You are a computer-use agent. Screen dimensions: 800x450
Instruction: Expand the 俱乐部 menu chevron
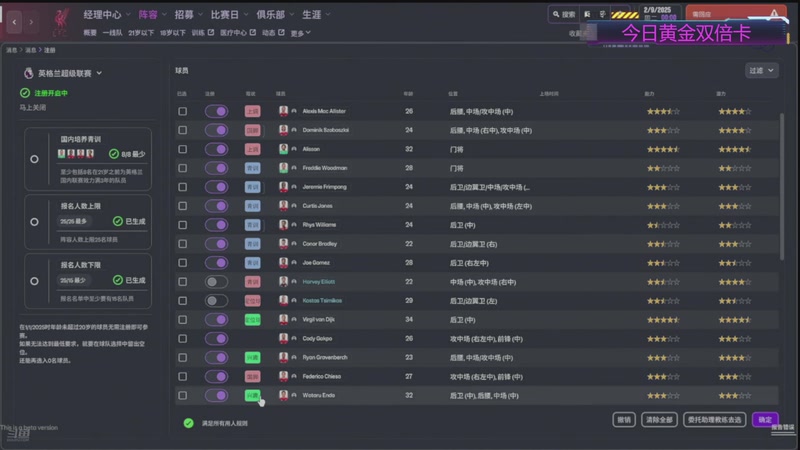292,15
